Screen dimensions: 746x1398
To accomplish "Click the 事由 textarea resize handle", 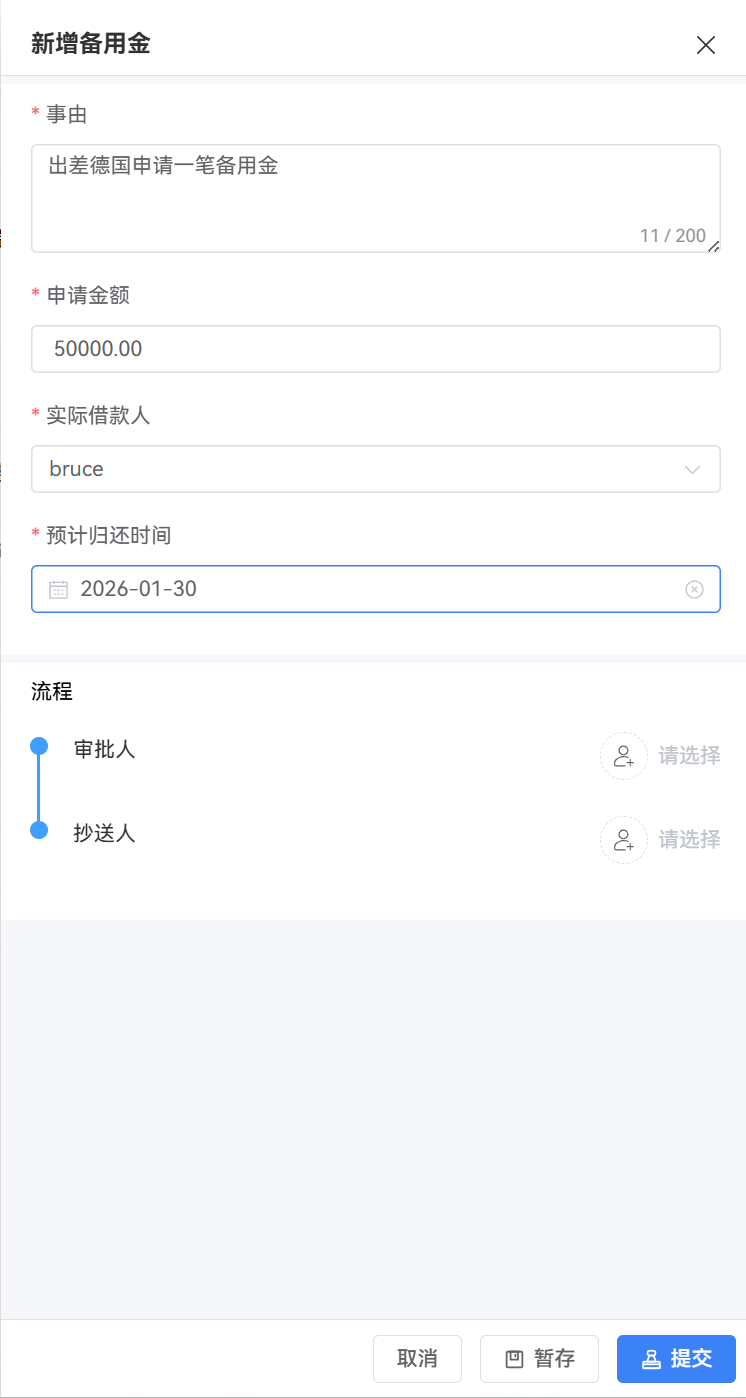I will (714, 246).
